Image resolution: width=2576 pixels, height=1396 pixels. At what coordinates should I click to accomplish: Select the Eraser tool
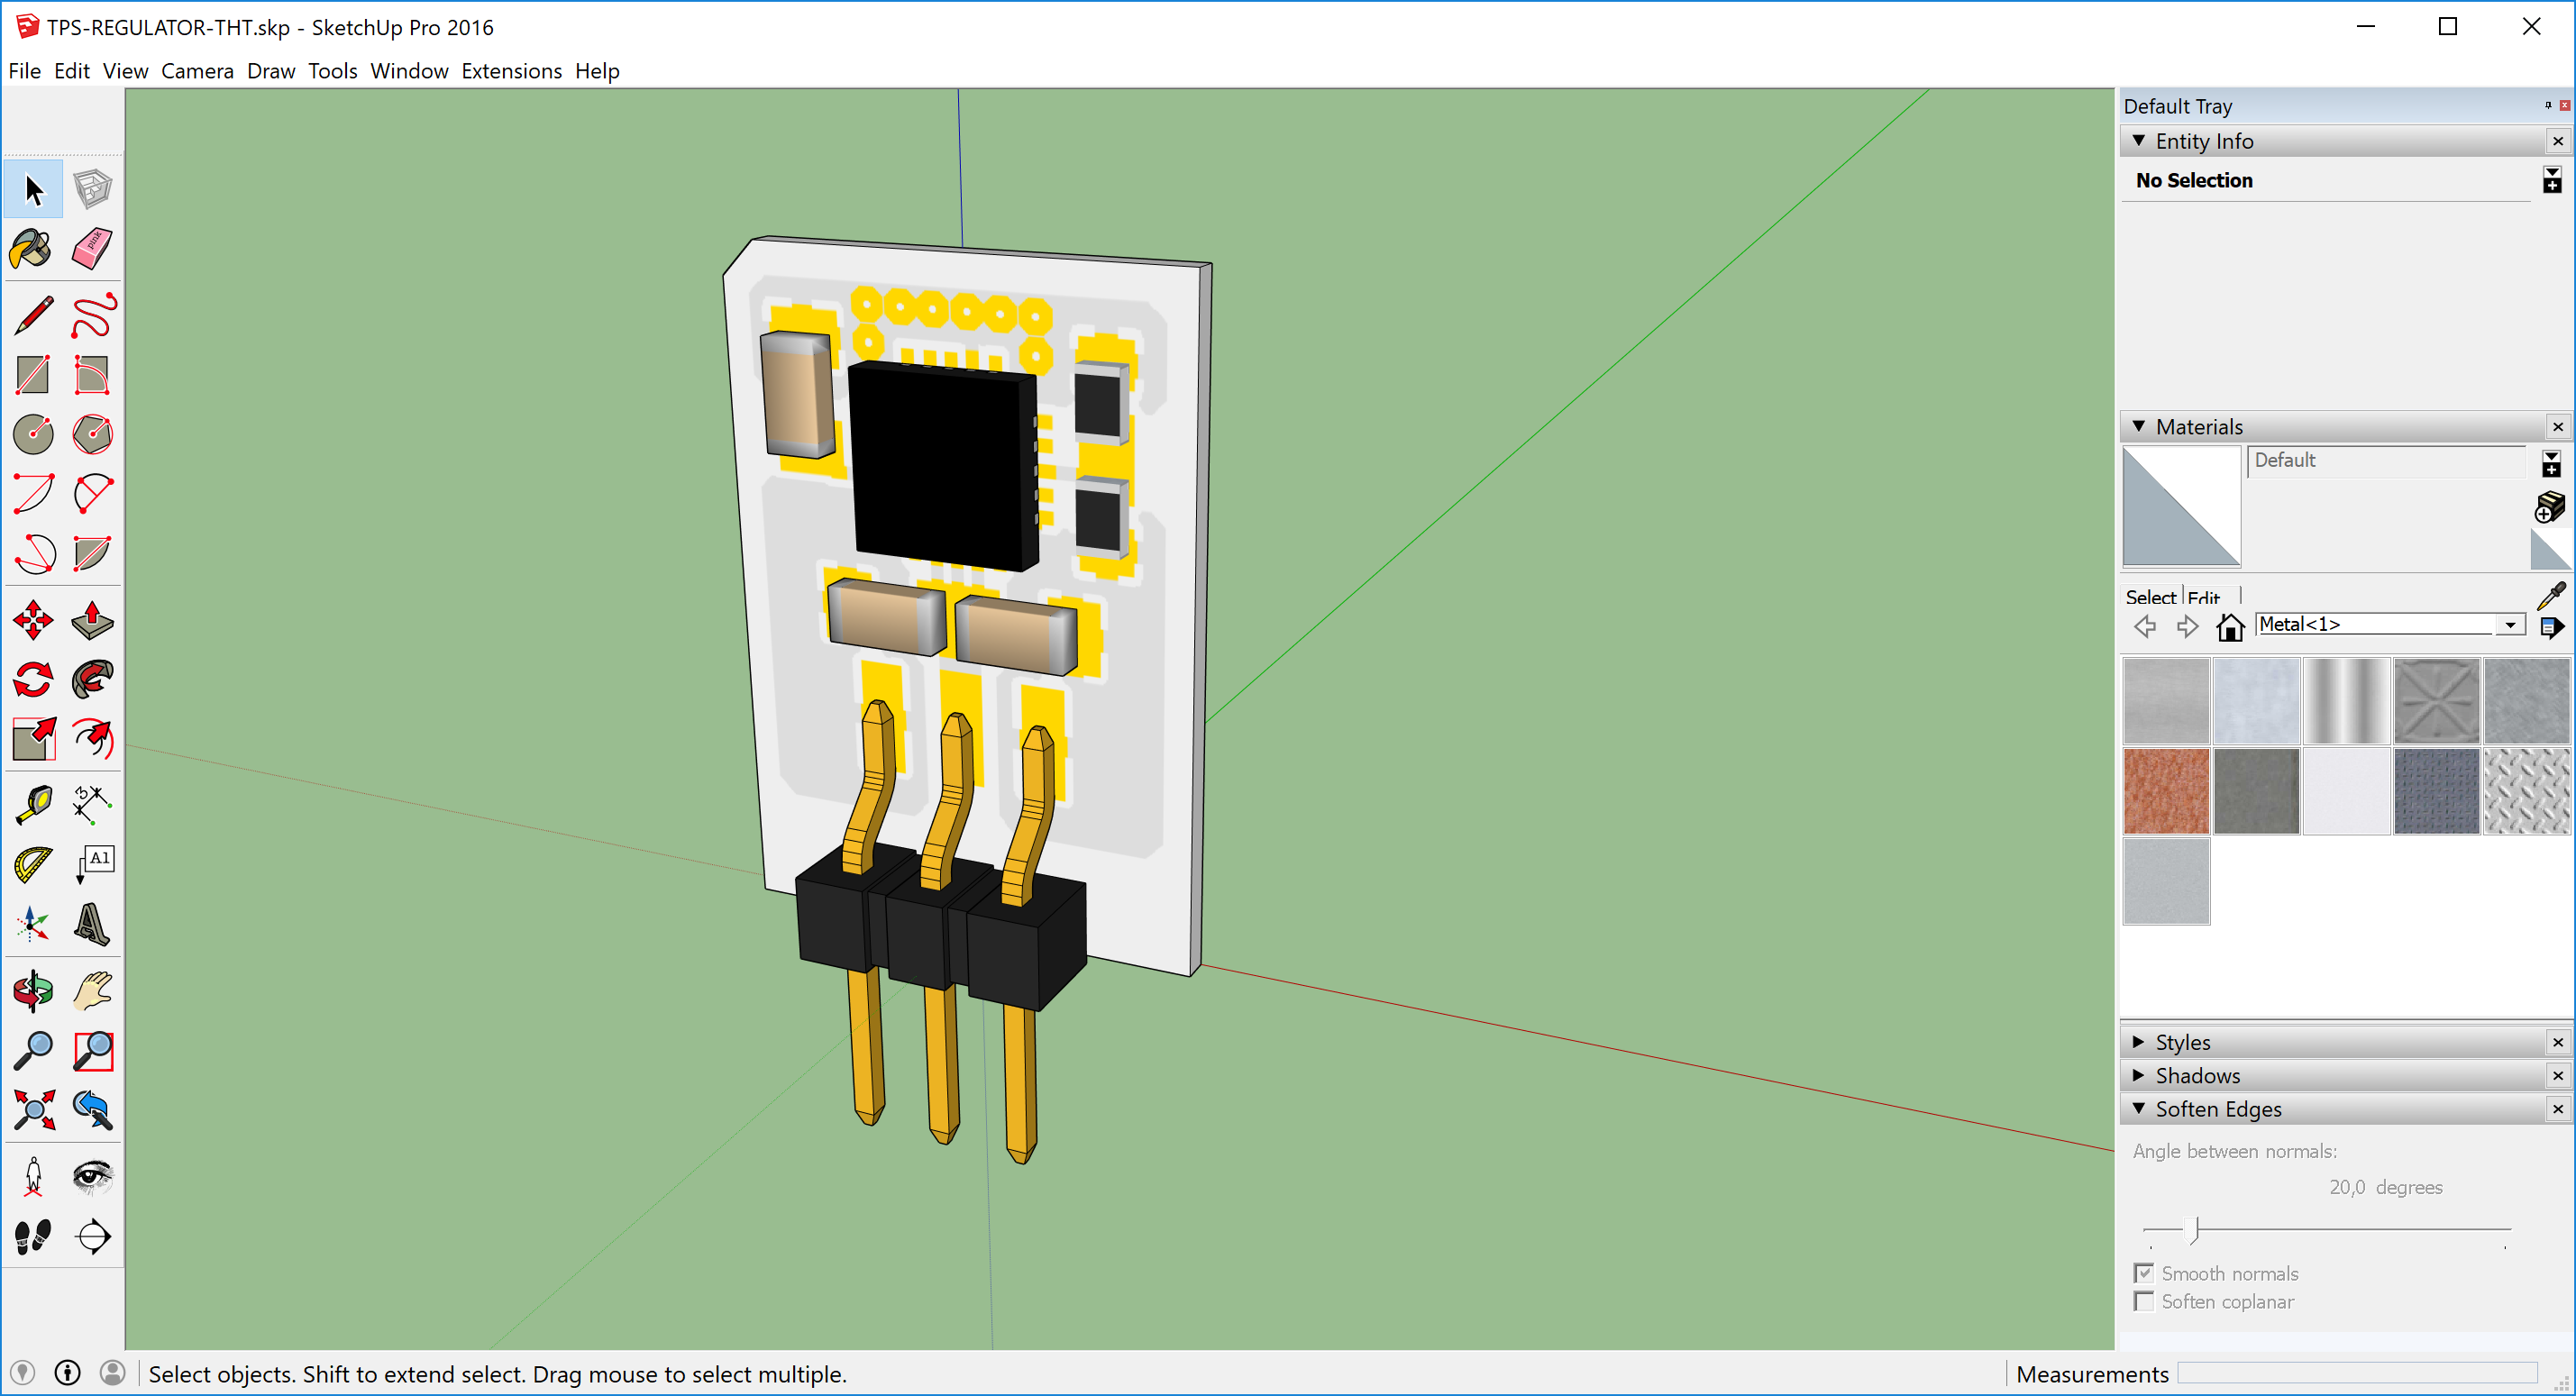(92, 249)
